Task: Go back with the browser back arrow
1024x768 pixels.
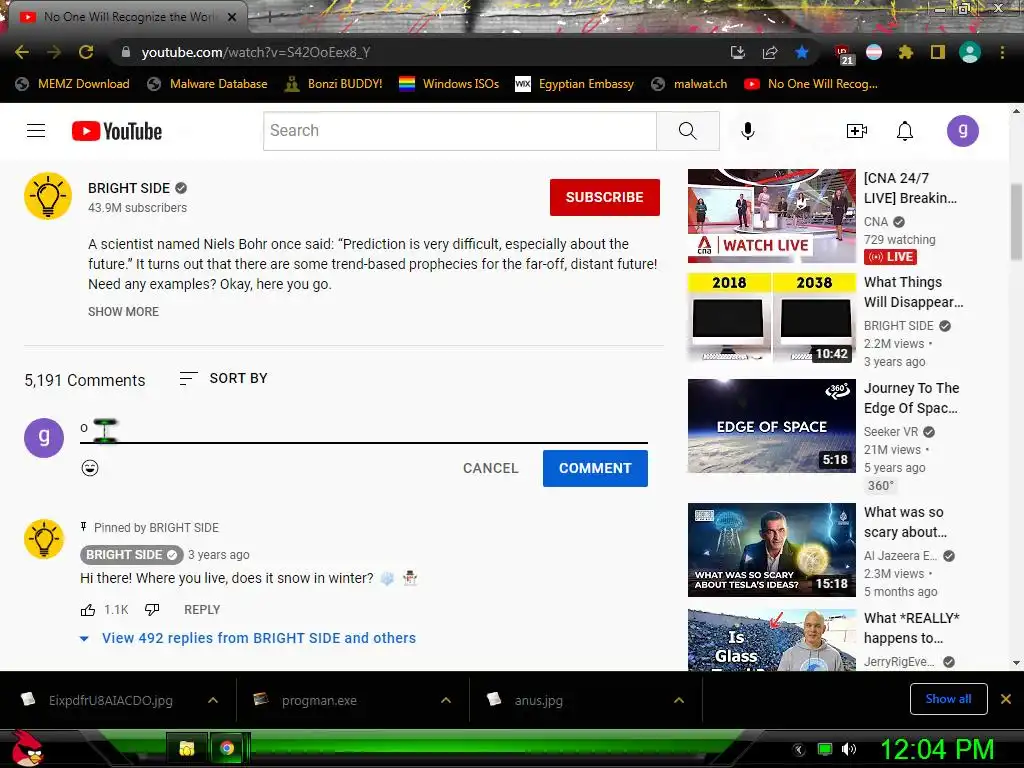Action: (x=22, y=52)
